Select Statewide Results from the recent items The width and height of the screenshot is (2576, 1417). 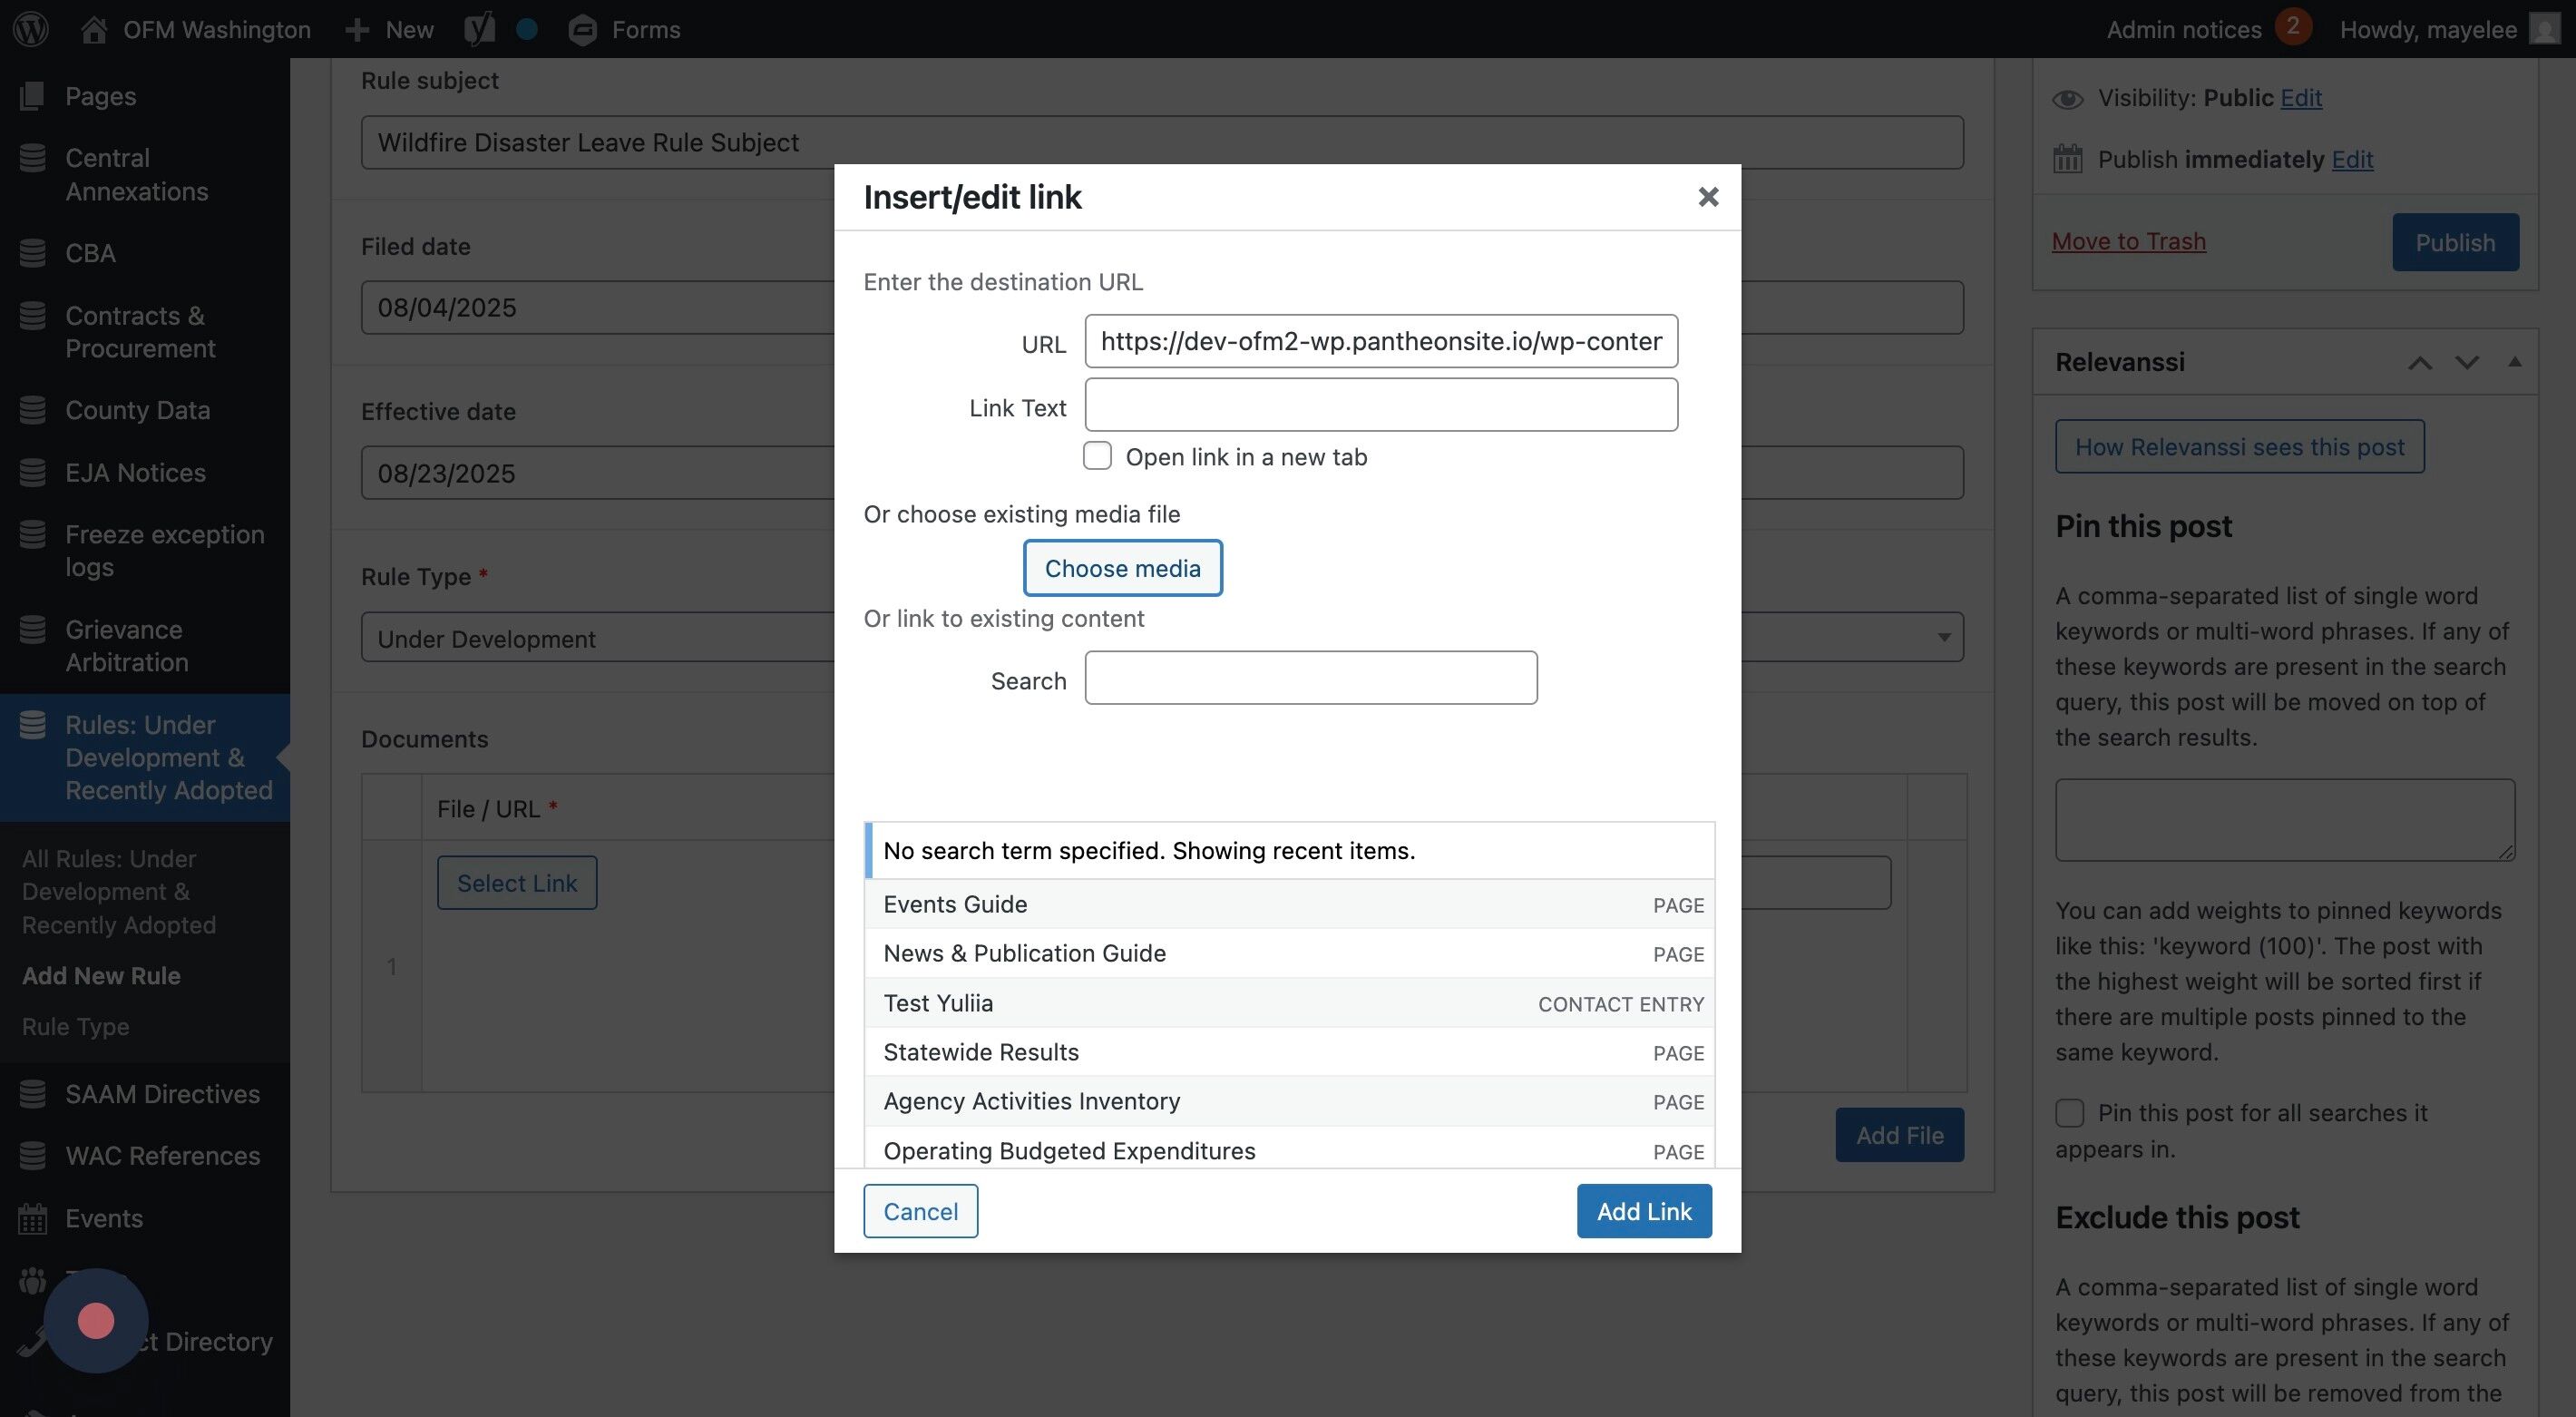[x=981, y=1052]
